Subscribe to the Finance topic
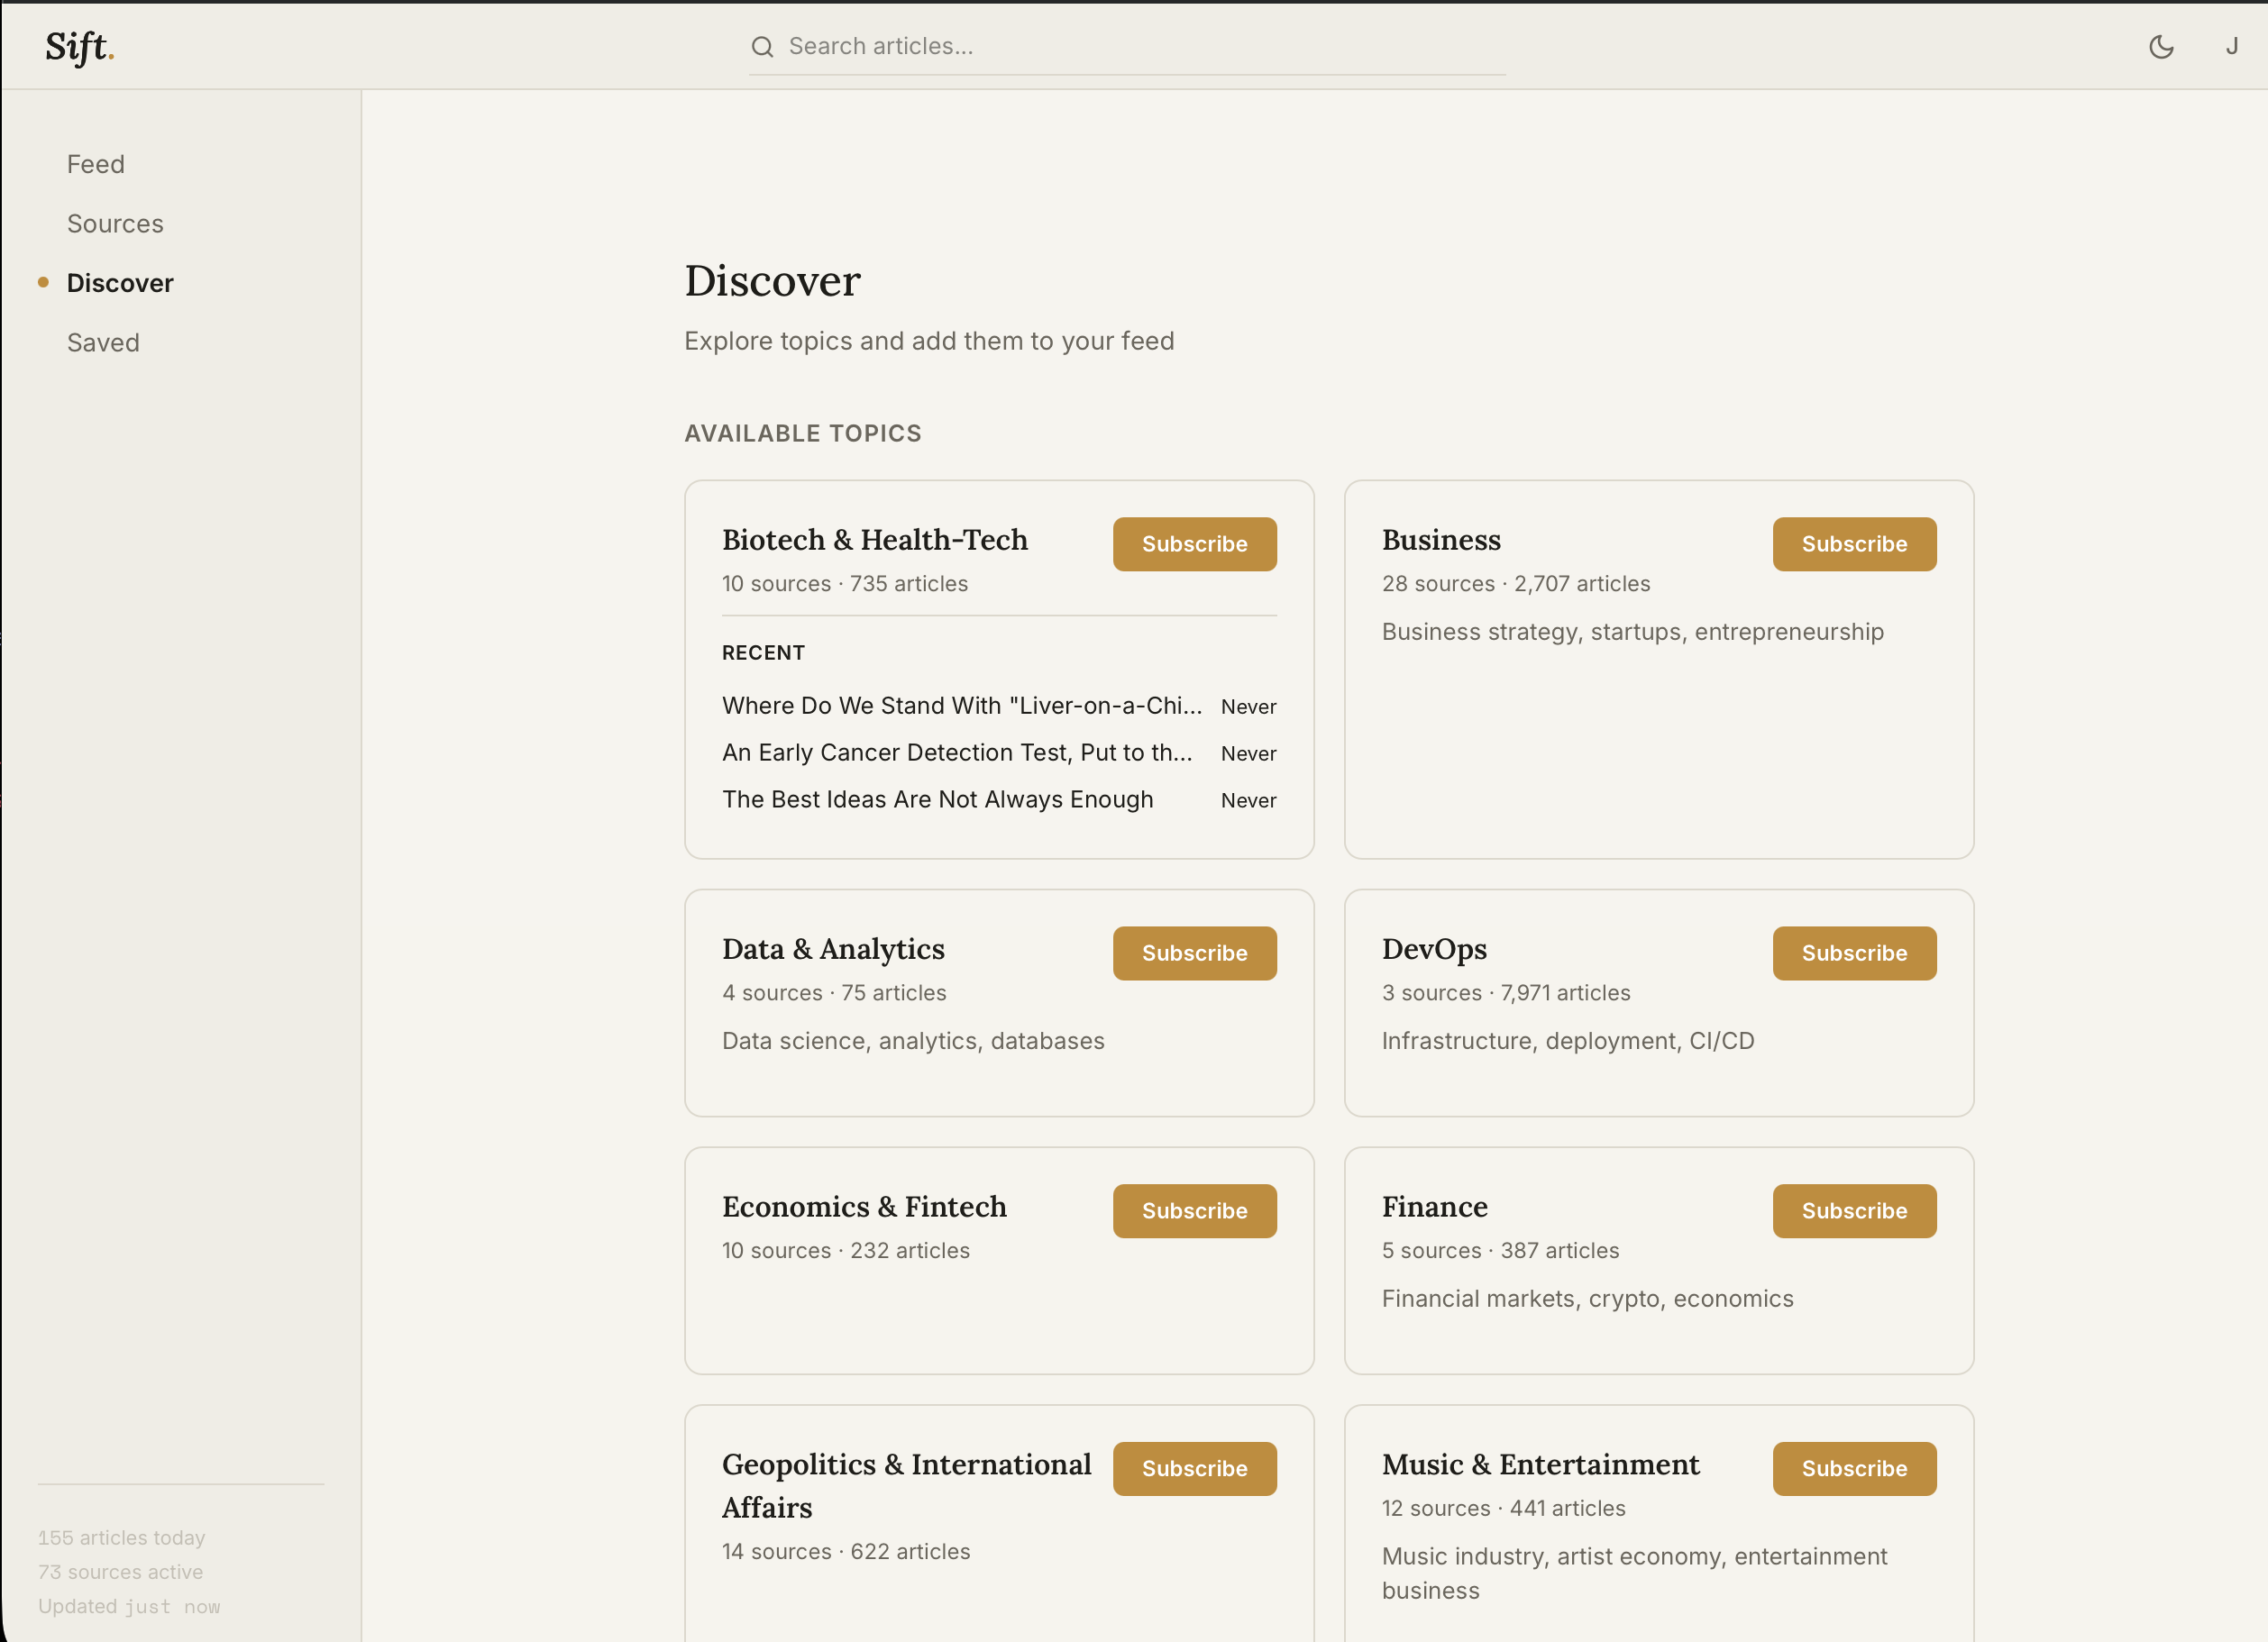This screenshot has width=2268, height=1642. pos(1854,1211)
